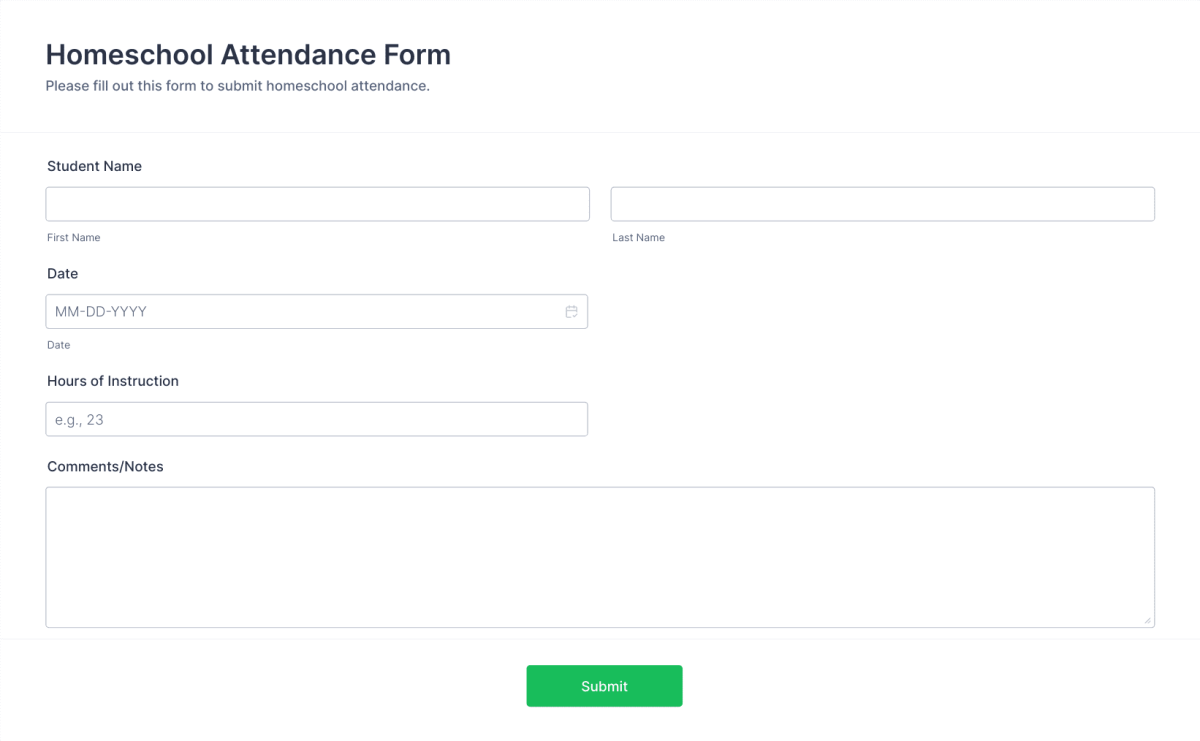Click the First Name helper label
The width and height of the screenshot is (1200, 741).
point(73,237)
